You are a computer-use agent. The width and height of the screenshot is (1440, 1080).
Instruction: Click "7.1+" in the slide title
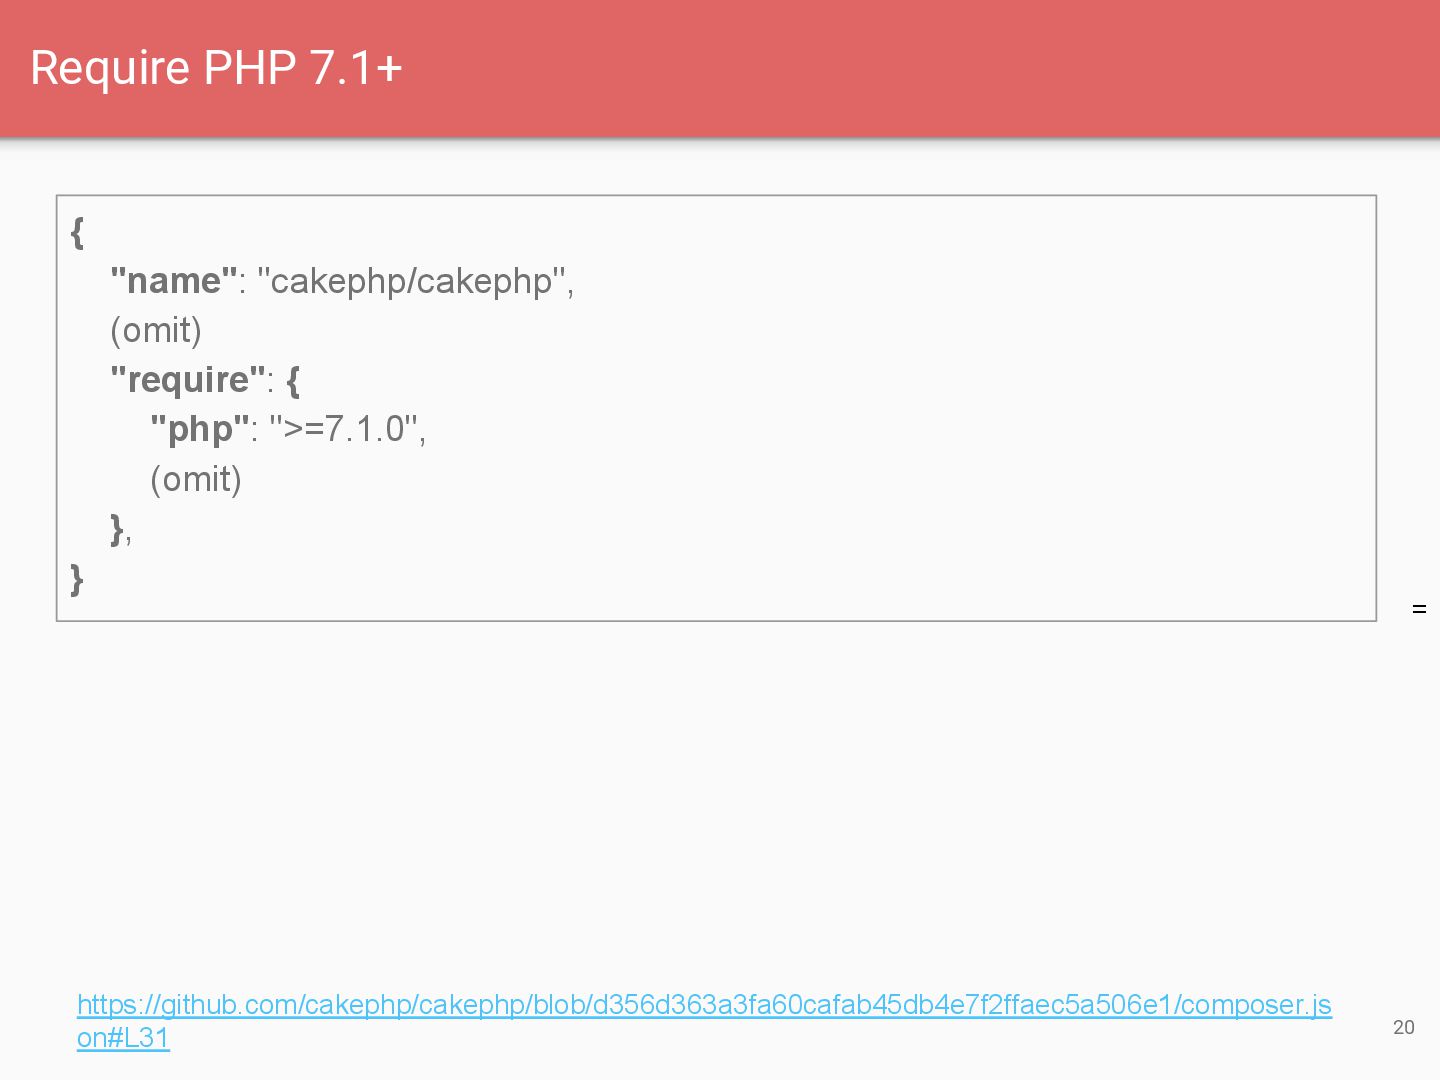[356, 68]
